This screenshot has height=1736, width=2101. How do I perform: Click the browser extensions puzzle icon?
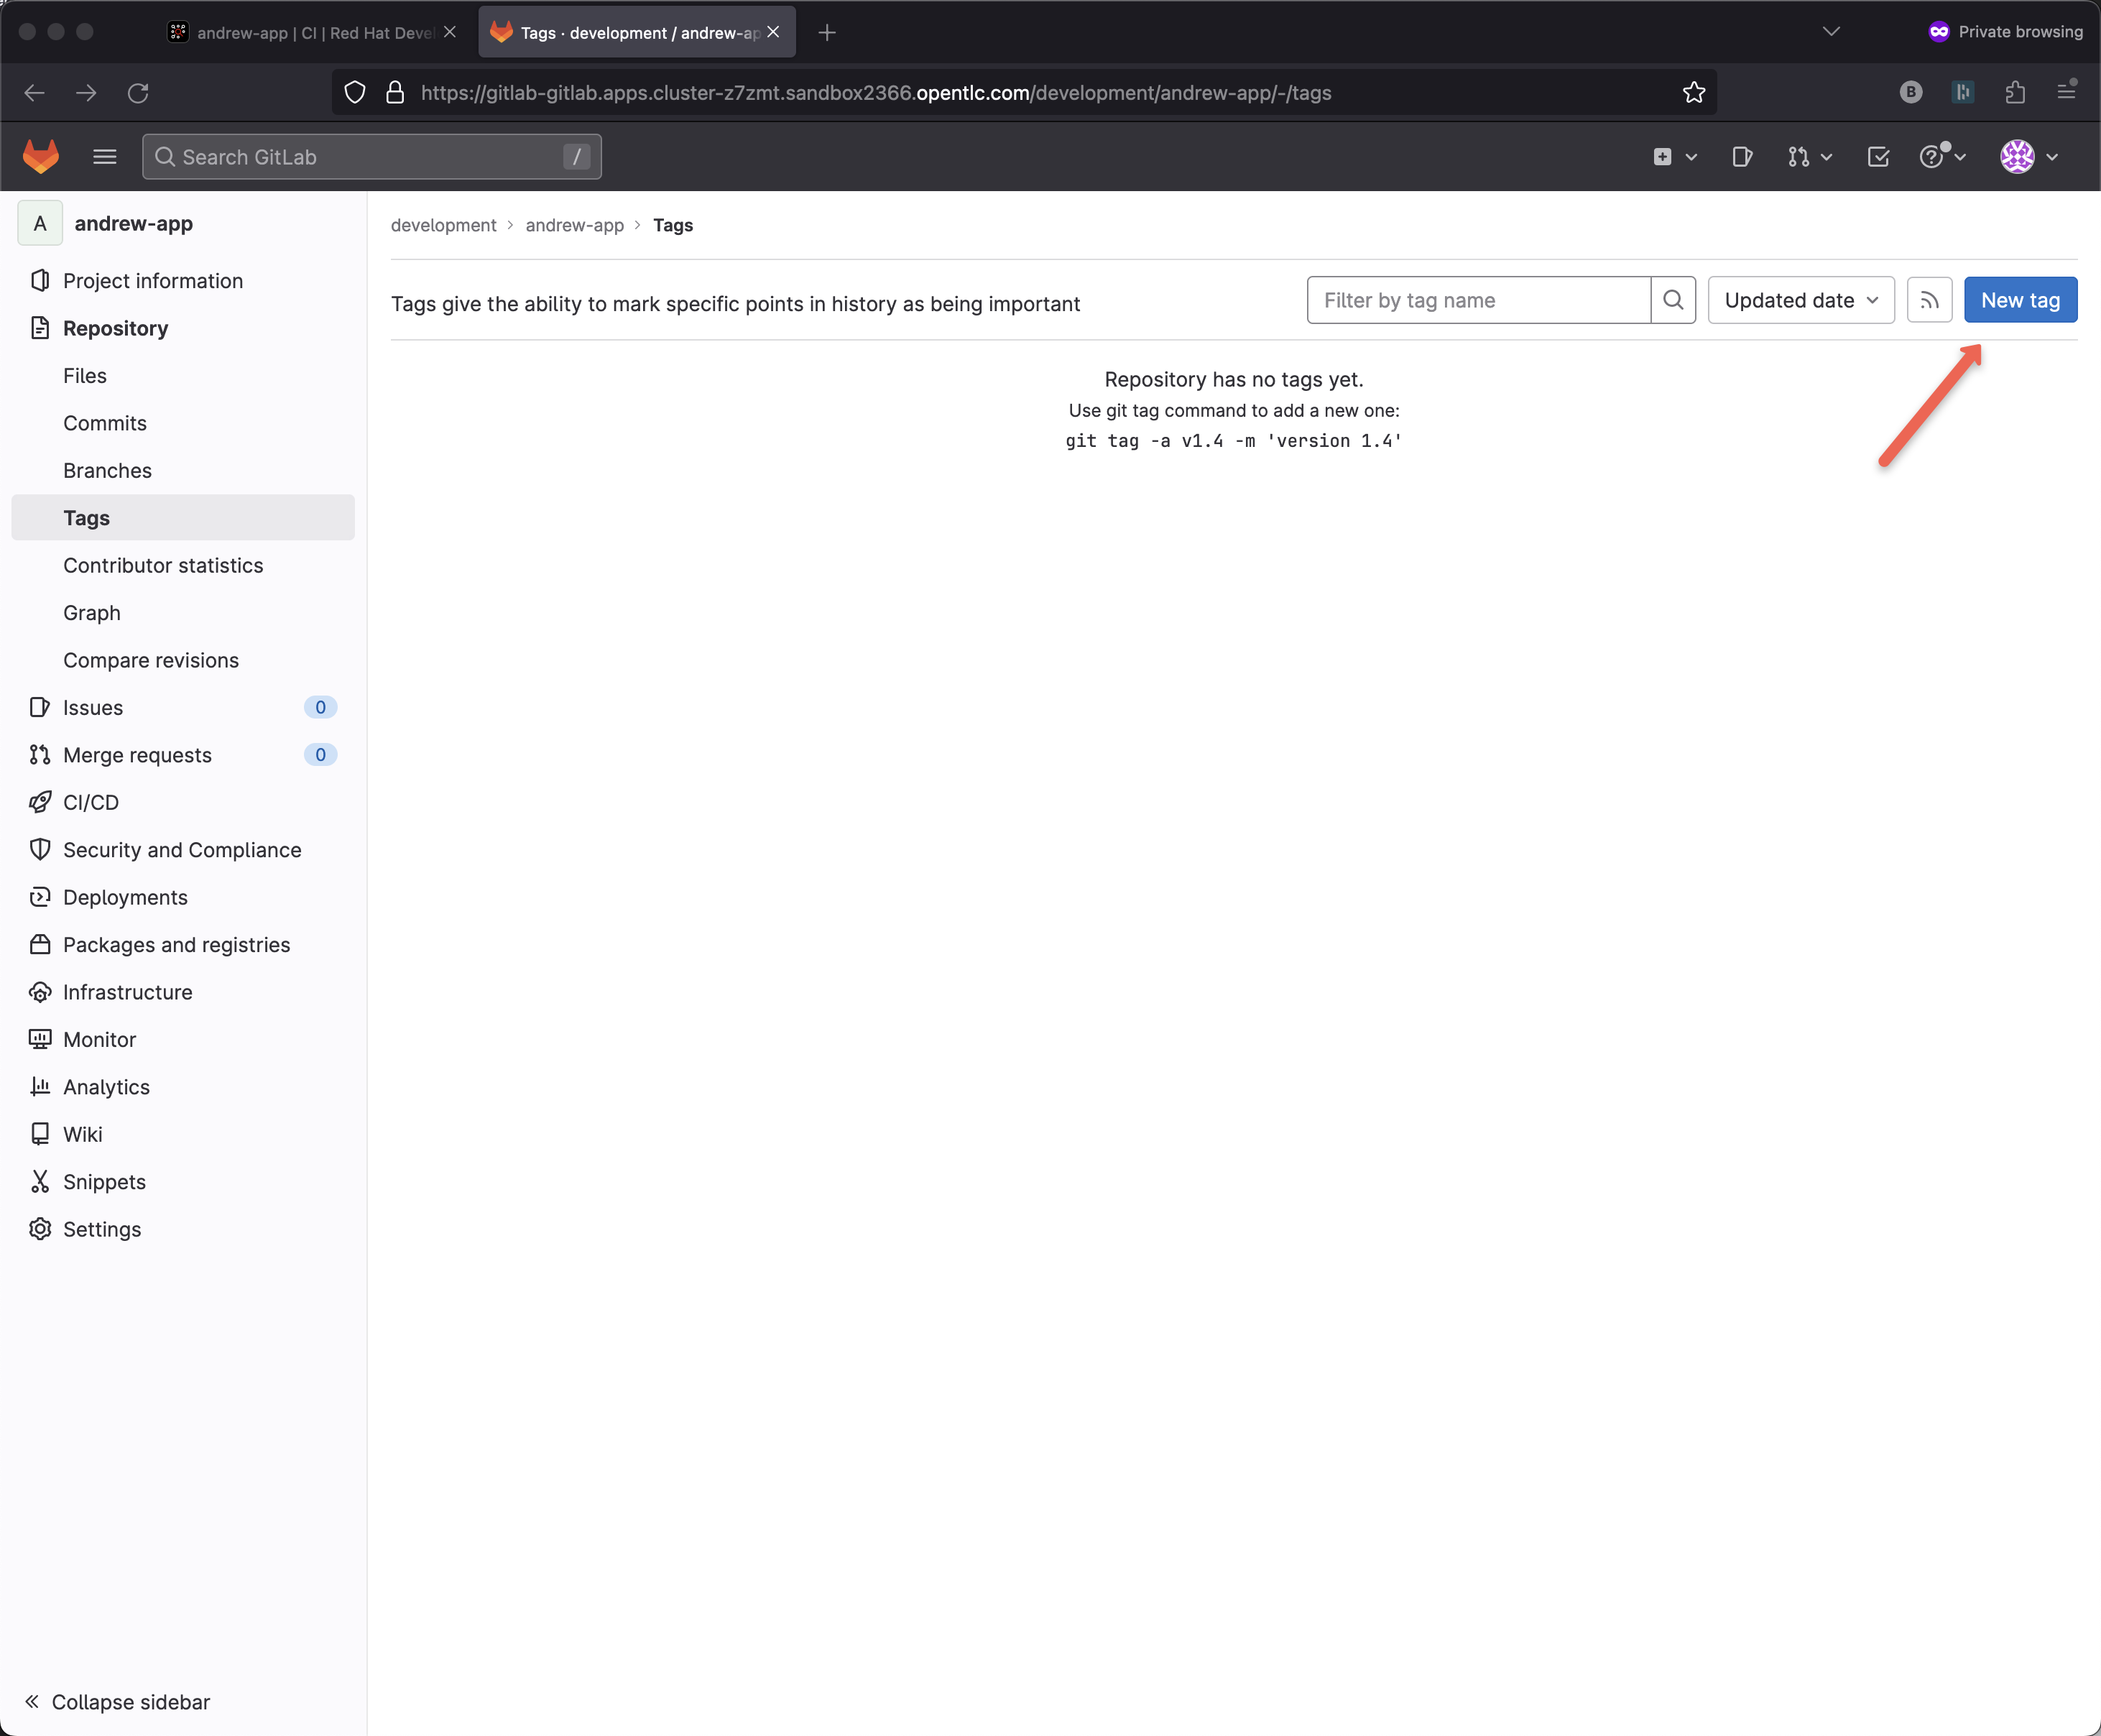pos(2015,93)
